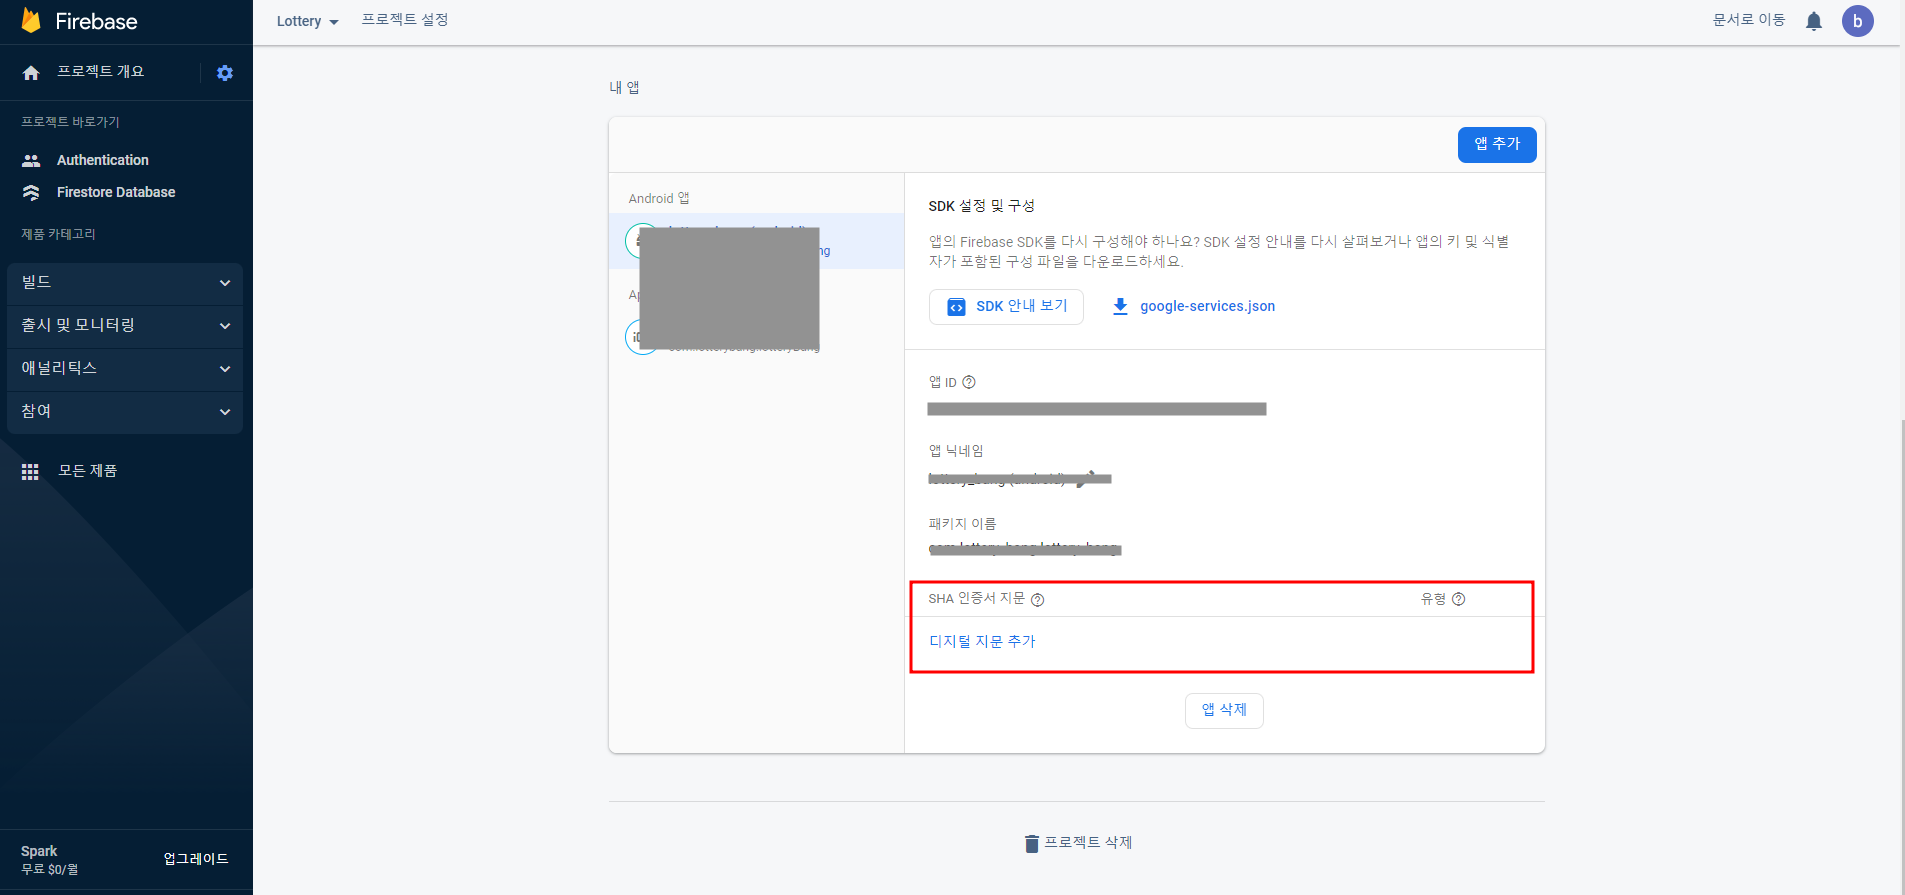Click the 프로젝트 설정 breadcrumb
This screenshot has height=895, width=1905.
click(x=405, y=20)
